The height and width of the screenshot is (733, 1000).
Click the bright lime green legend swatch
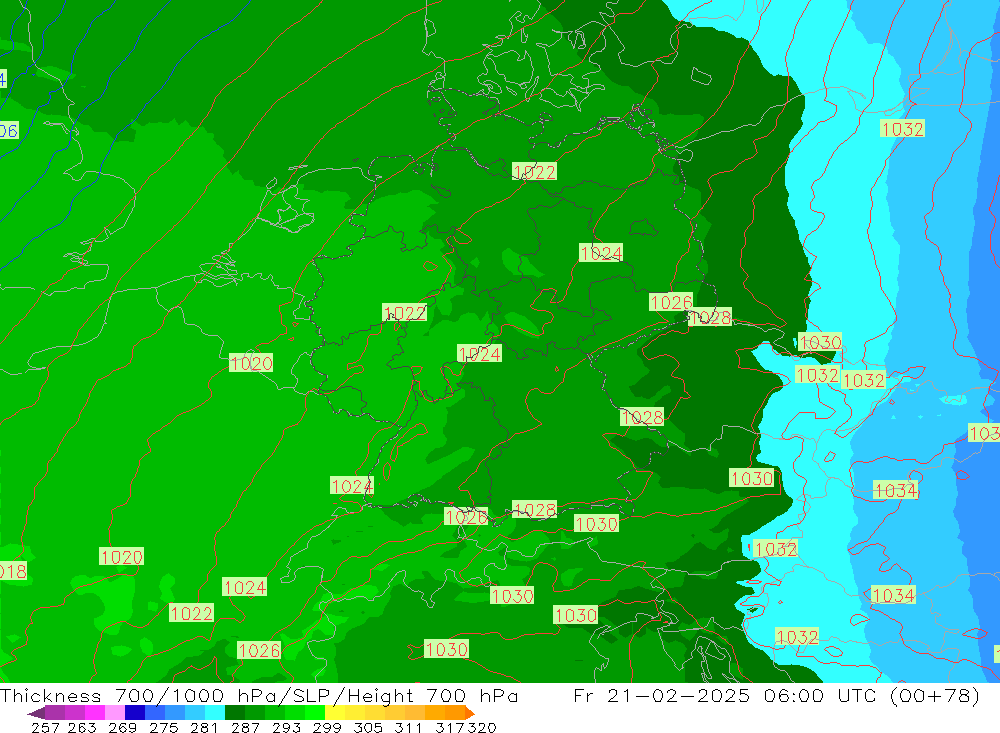pyautogui.click(x=315, y=713)
